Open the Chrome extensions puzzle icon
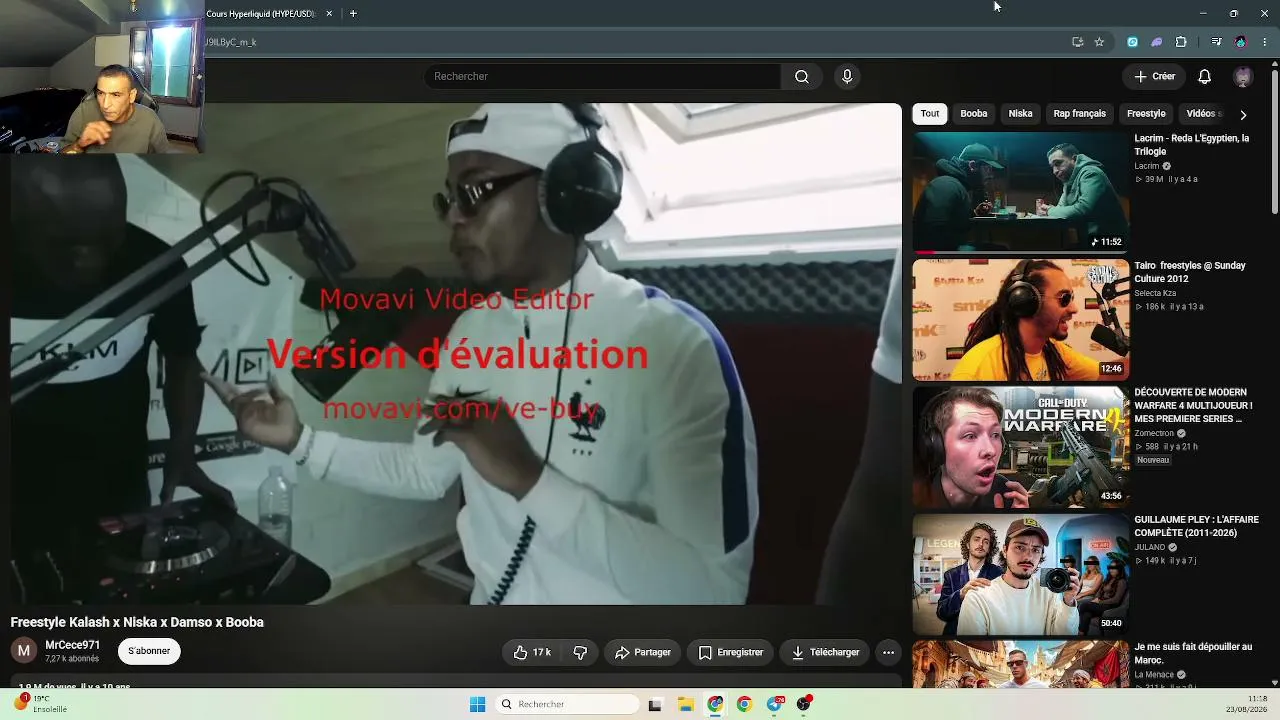1280x720 pixels. pos(1181,42)
